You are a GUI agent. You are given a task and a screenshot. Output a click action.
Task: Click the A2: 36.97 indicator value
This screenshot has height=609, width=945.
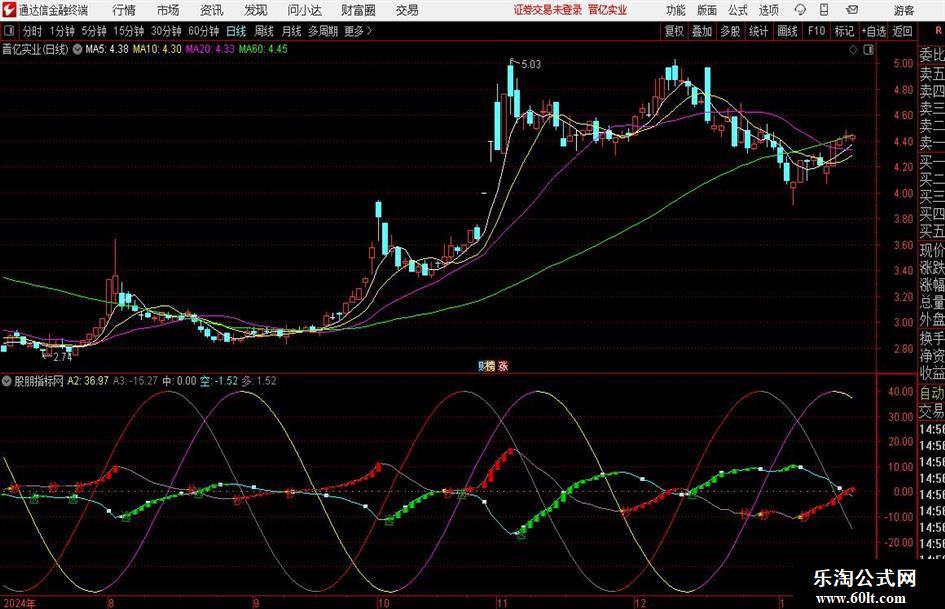coord(88,380)
